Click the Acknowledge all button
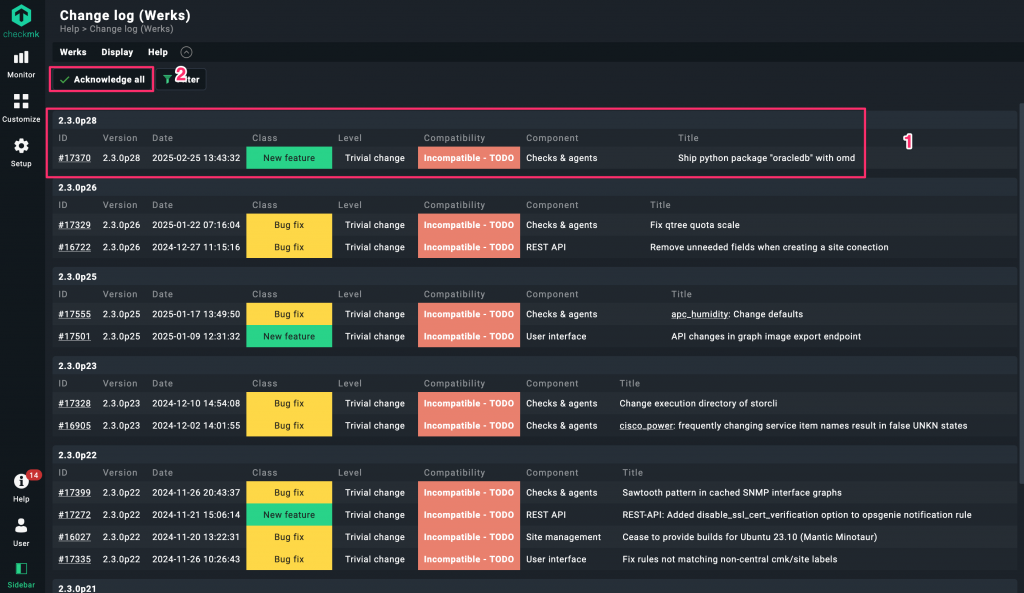This screenshot has width=1024, height=593. point(101,79)
